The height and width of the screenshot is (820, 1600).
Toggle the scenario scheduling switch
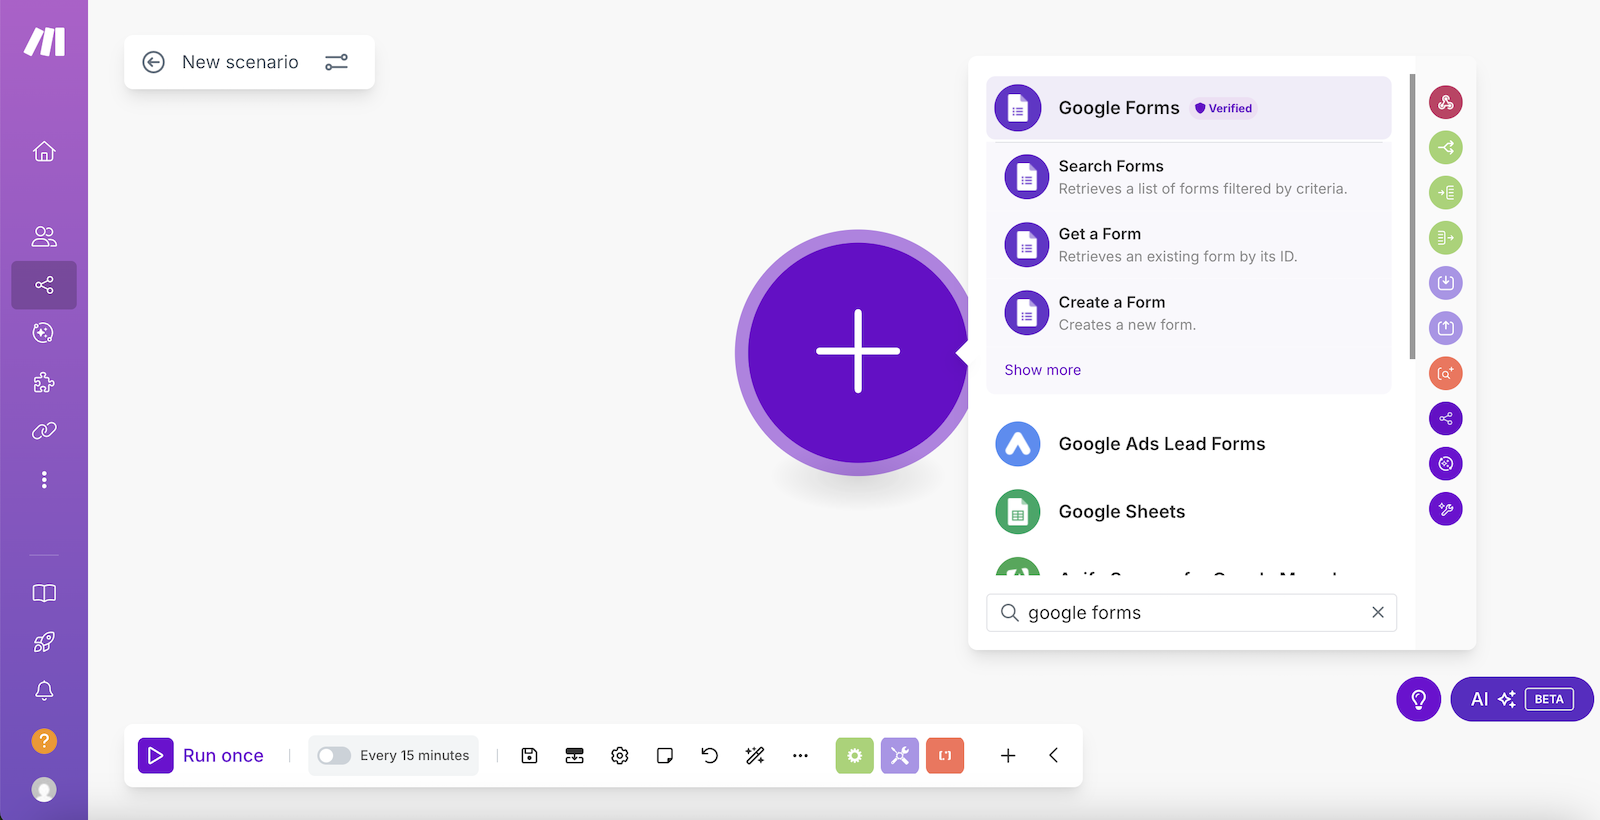coord(334,756)
